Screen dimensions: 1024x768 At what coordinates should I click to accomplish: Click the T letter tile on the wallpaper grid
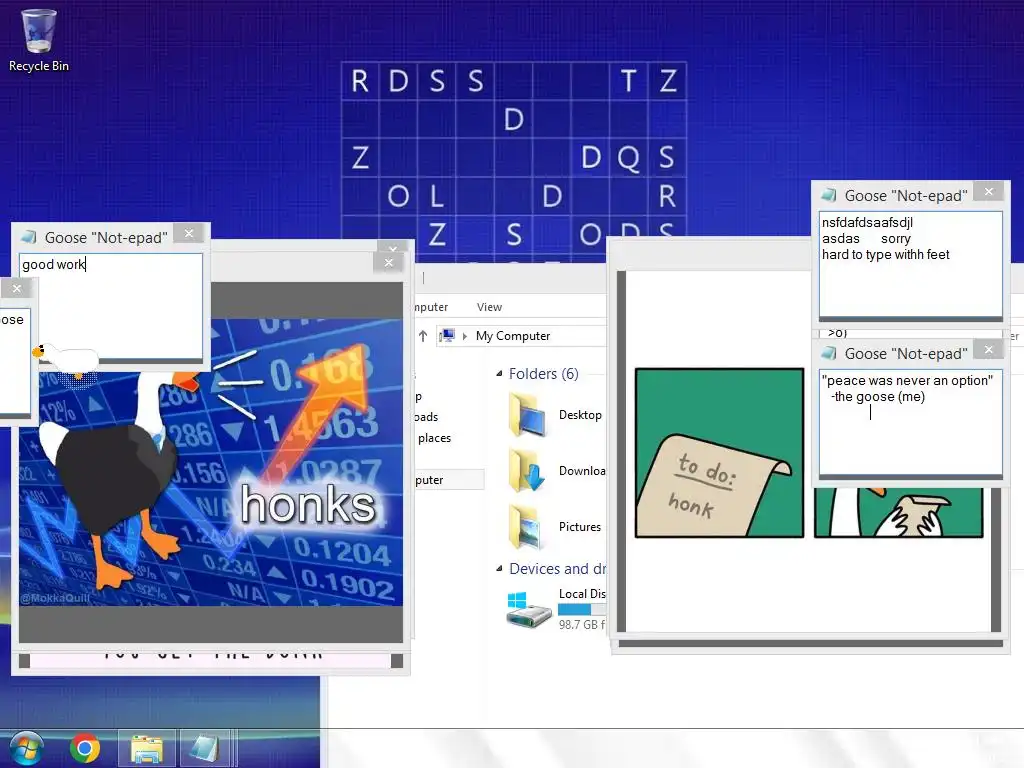[628, 81]
